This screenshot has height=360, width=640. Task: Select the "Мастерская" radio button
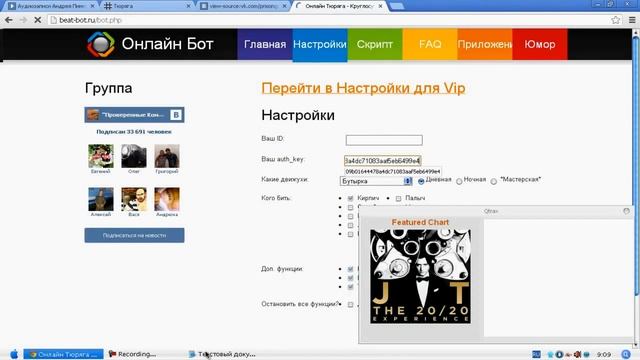click(494, 181)
